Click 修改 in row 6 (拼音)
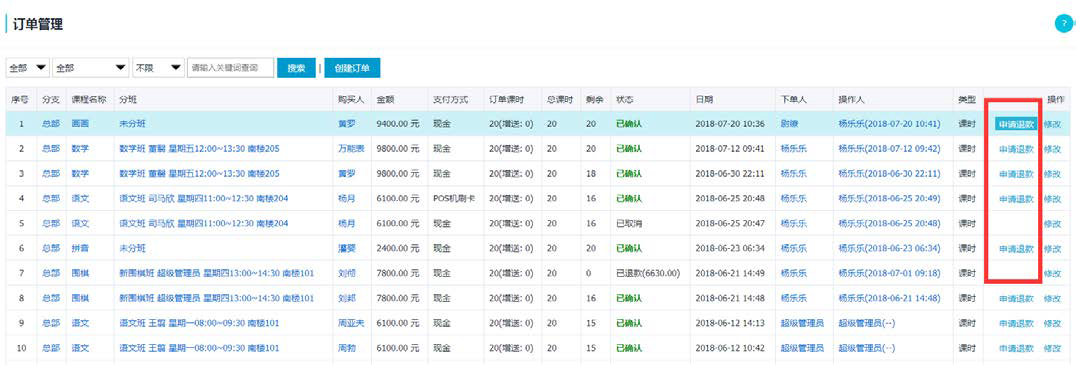 (x=1052, y=248)
